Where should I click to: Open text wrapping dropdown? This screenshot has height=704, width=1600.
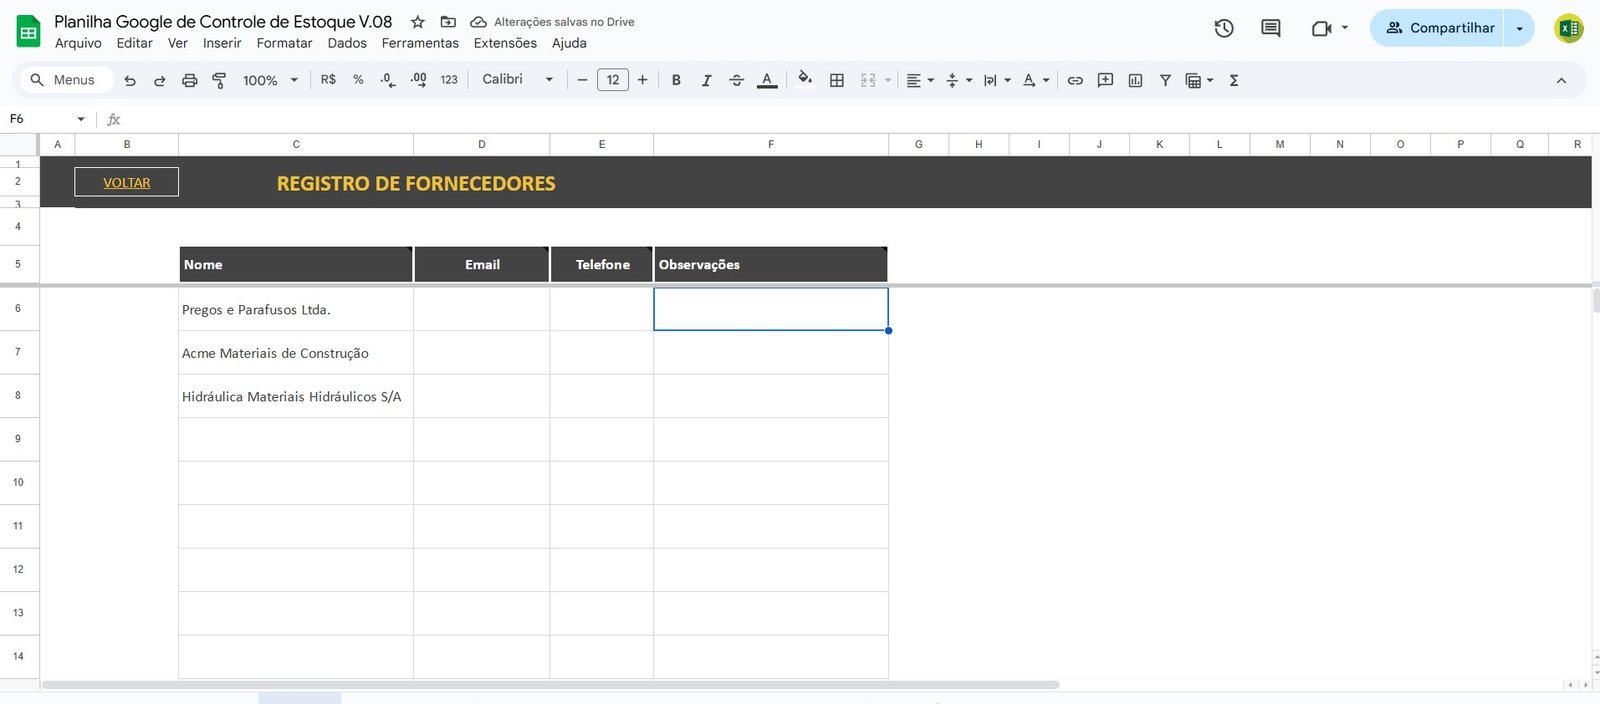click(996, 80)
